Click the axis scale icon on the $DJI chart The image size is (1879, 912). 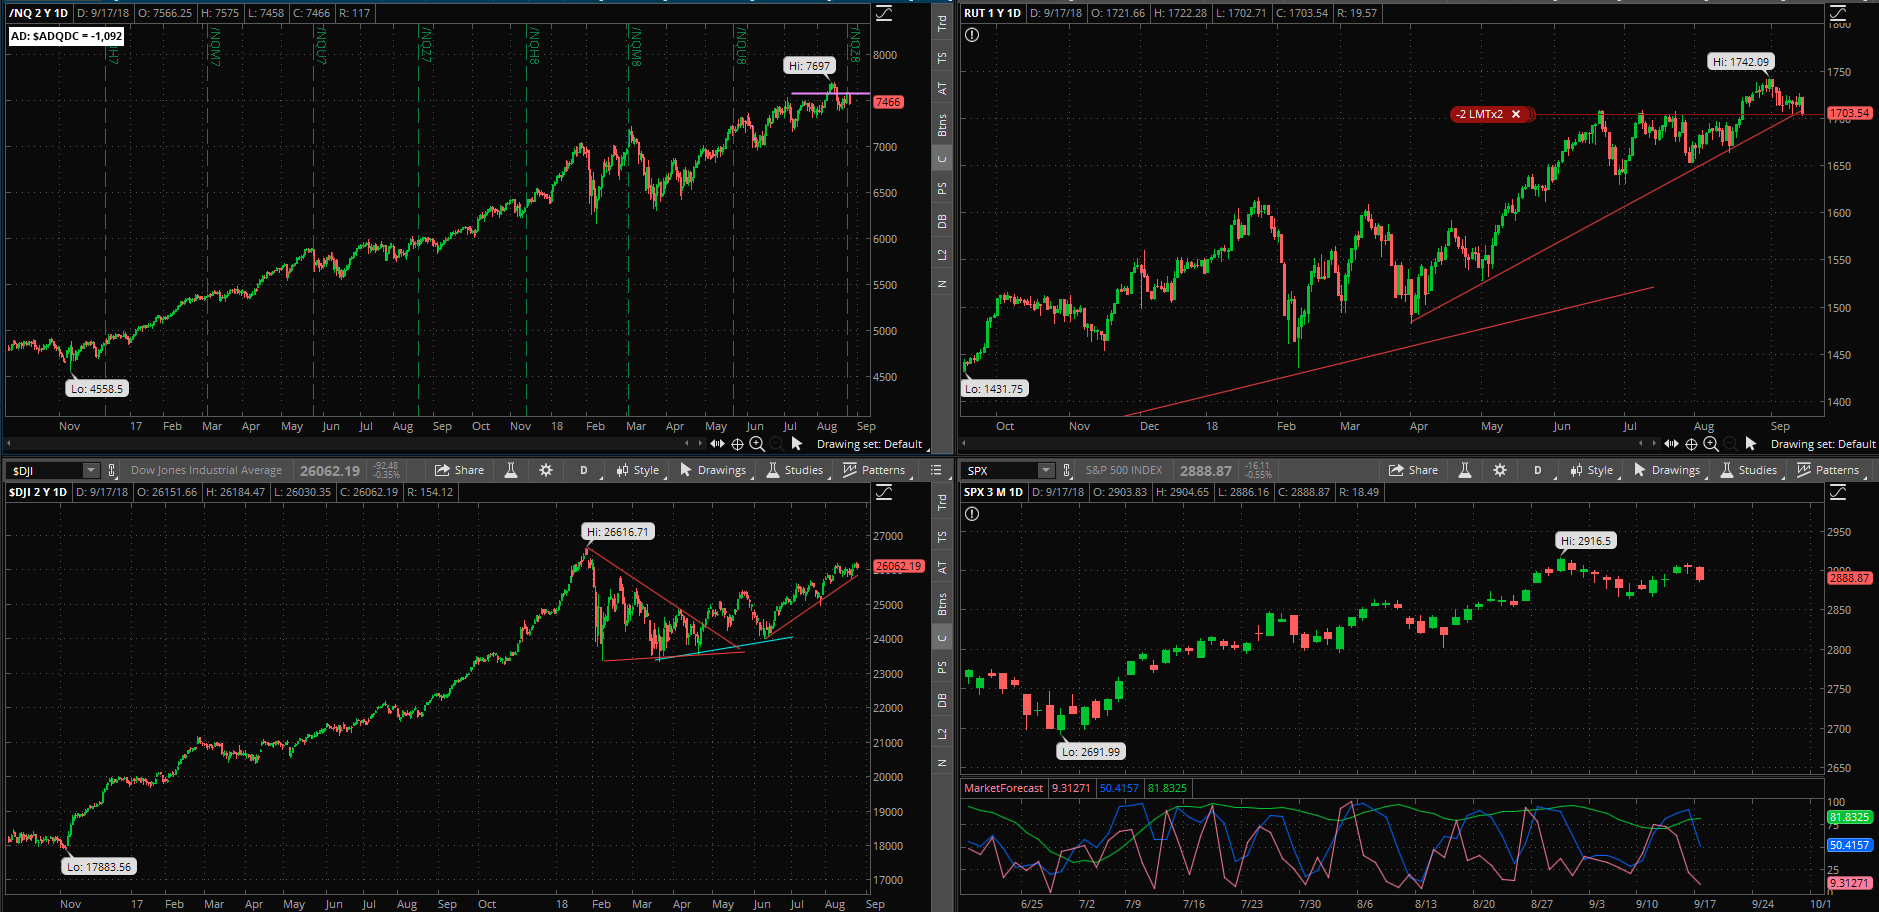coord(884,492)
